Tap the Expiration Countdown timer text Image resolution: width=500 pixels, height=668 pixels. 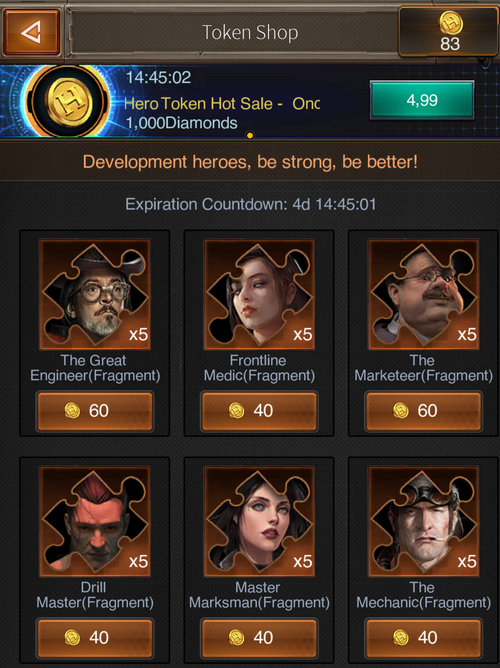tap(250, 204)
